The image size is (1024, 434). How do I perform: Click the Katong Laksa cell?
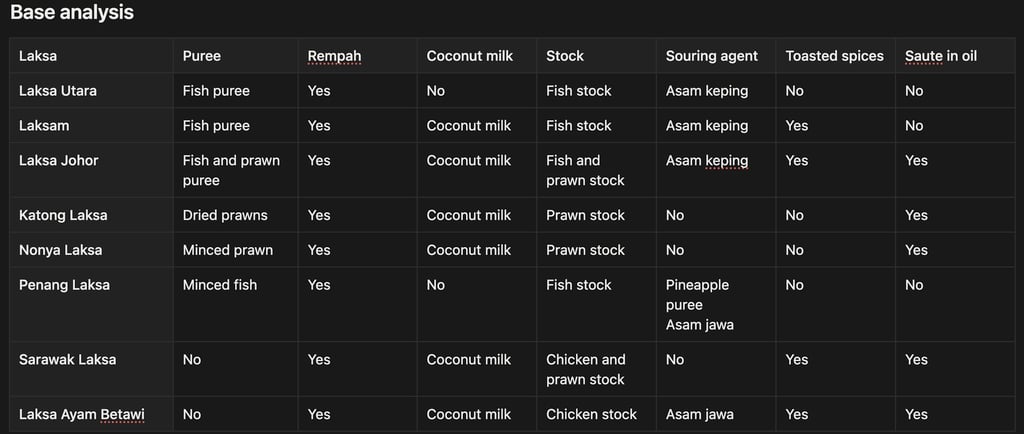(x=63, y=215)
